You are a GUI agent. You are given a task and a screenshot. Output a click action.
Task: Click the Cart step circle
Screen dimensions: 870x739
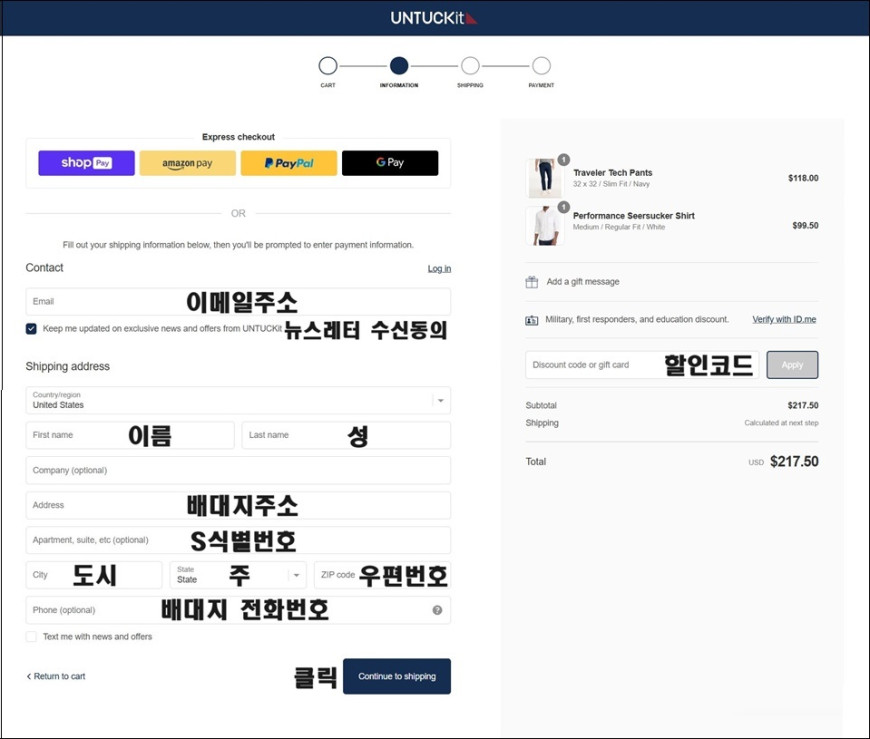click(x=328, y=65)
